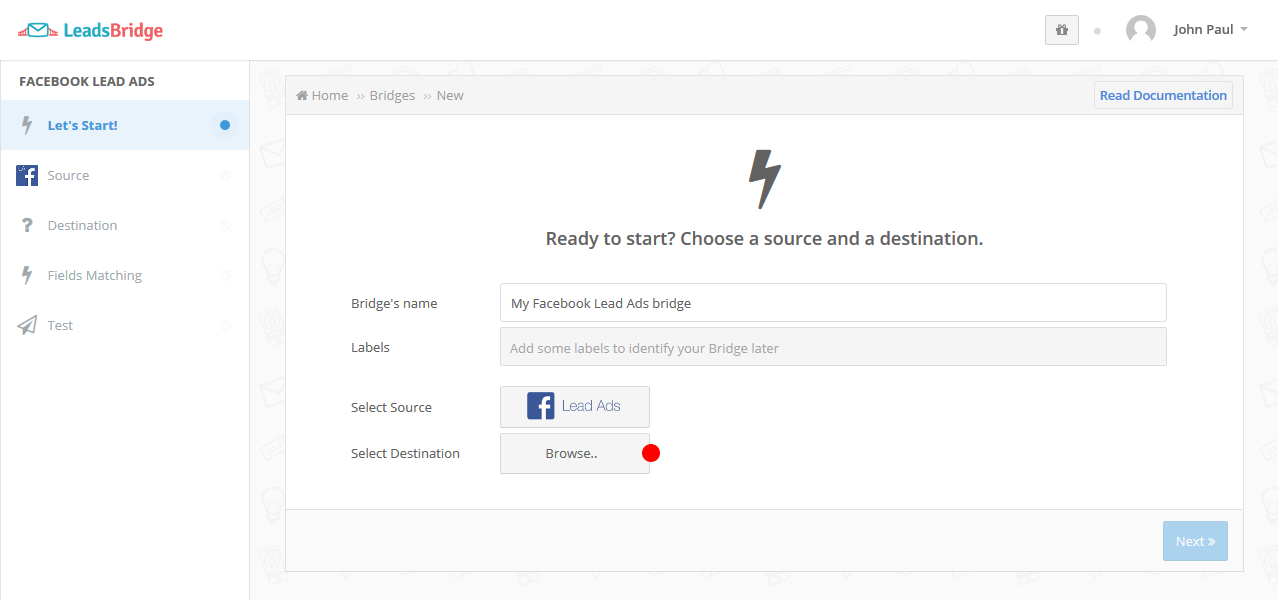Open the John Paul account dropdown
This screenshot has height=600, width=1278.
(1211, 30)
